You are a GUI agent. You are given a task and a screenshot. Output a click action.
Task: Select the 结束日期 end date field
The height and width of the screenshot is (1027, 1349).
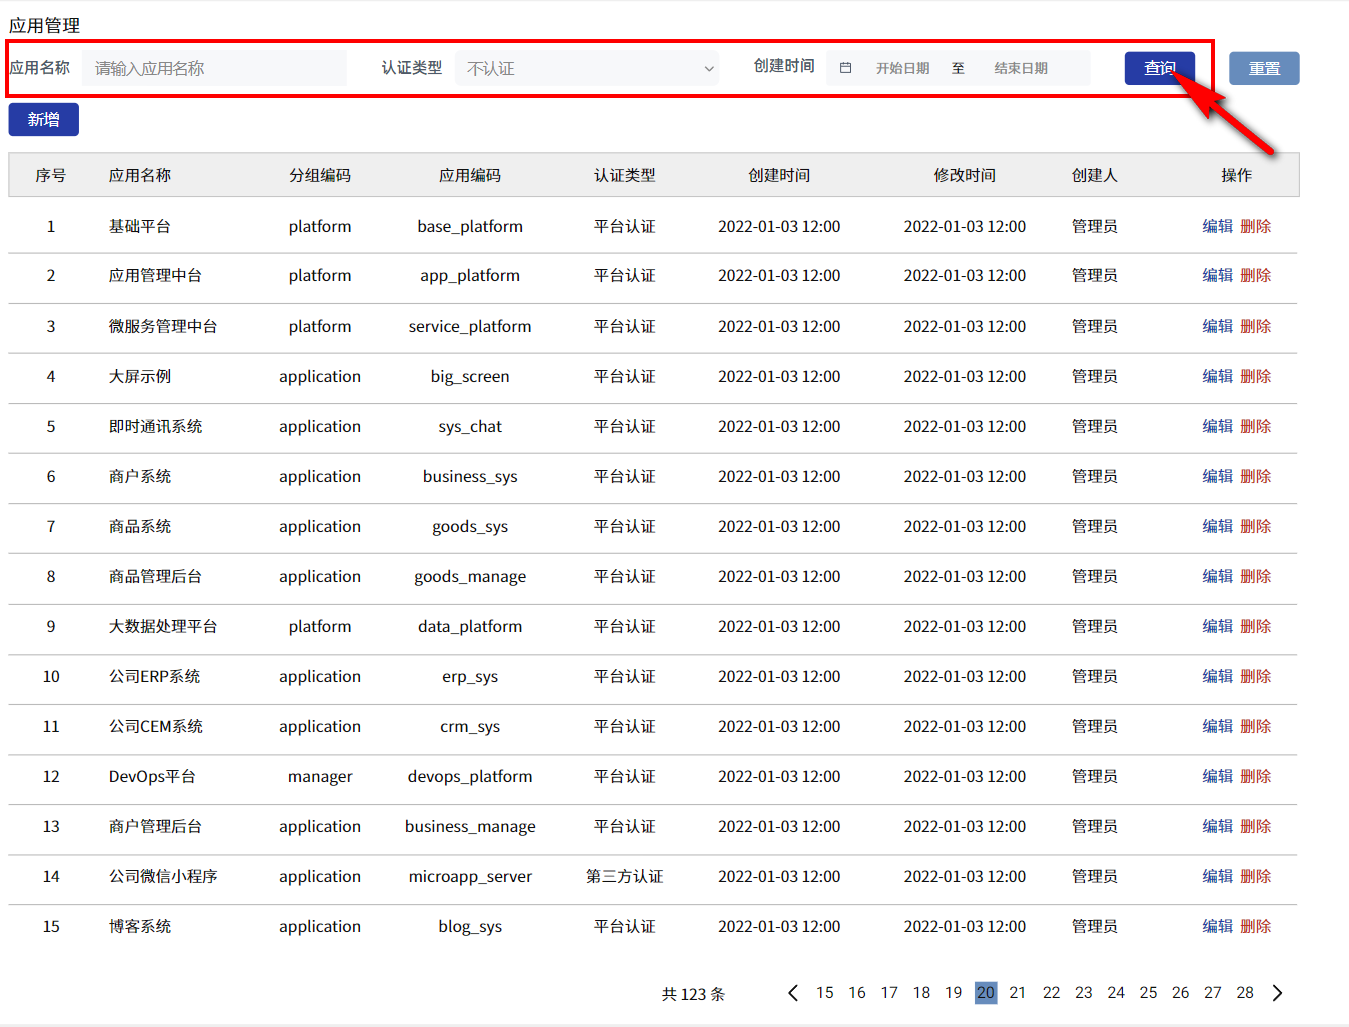(1021, 69)
